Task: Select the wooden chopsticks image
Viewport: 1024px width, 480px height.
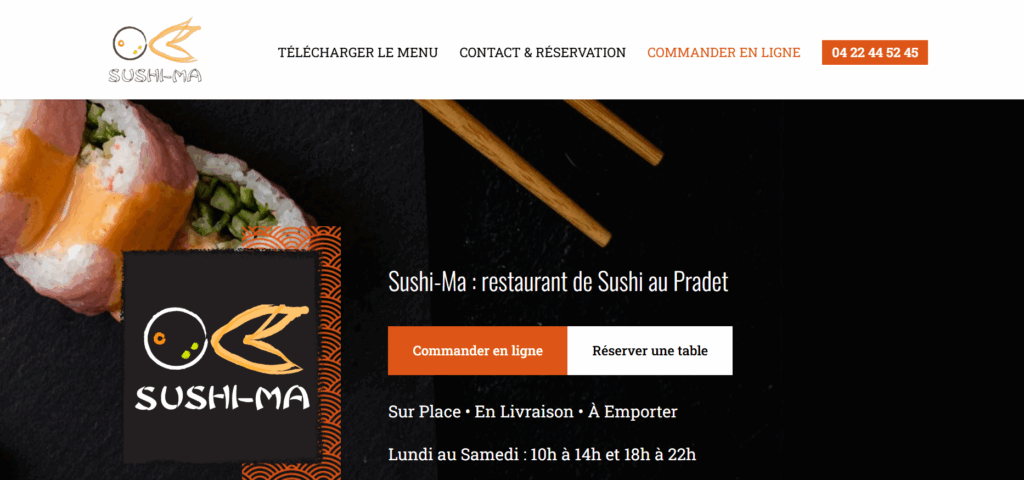Action: click(539, 167)
